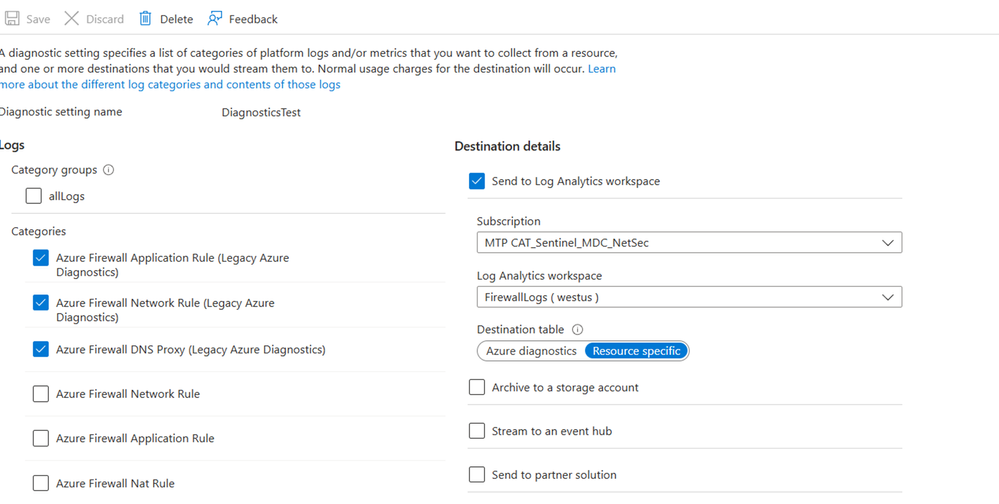
Task: Click the Save disk icon
Action: (x=12, y=19)
